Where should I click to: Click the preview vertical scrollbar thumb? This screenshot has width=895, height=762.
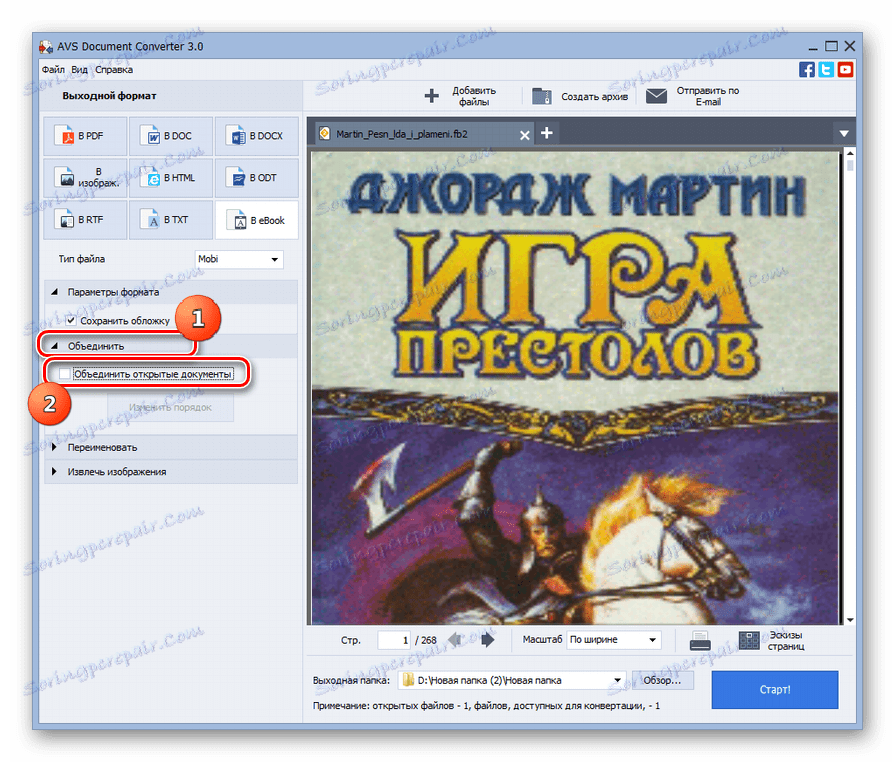850,166
